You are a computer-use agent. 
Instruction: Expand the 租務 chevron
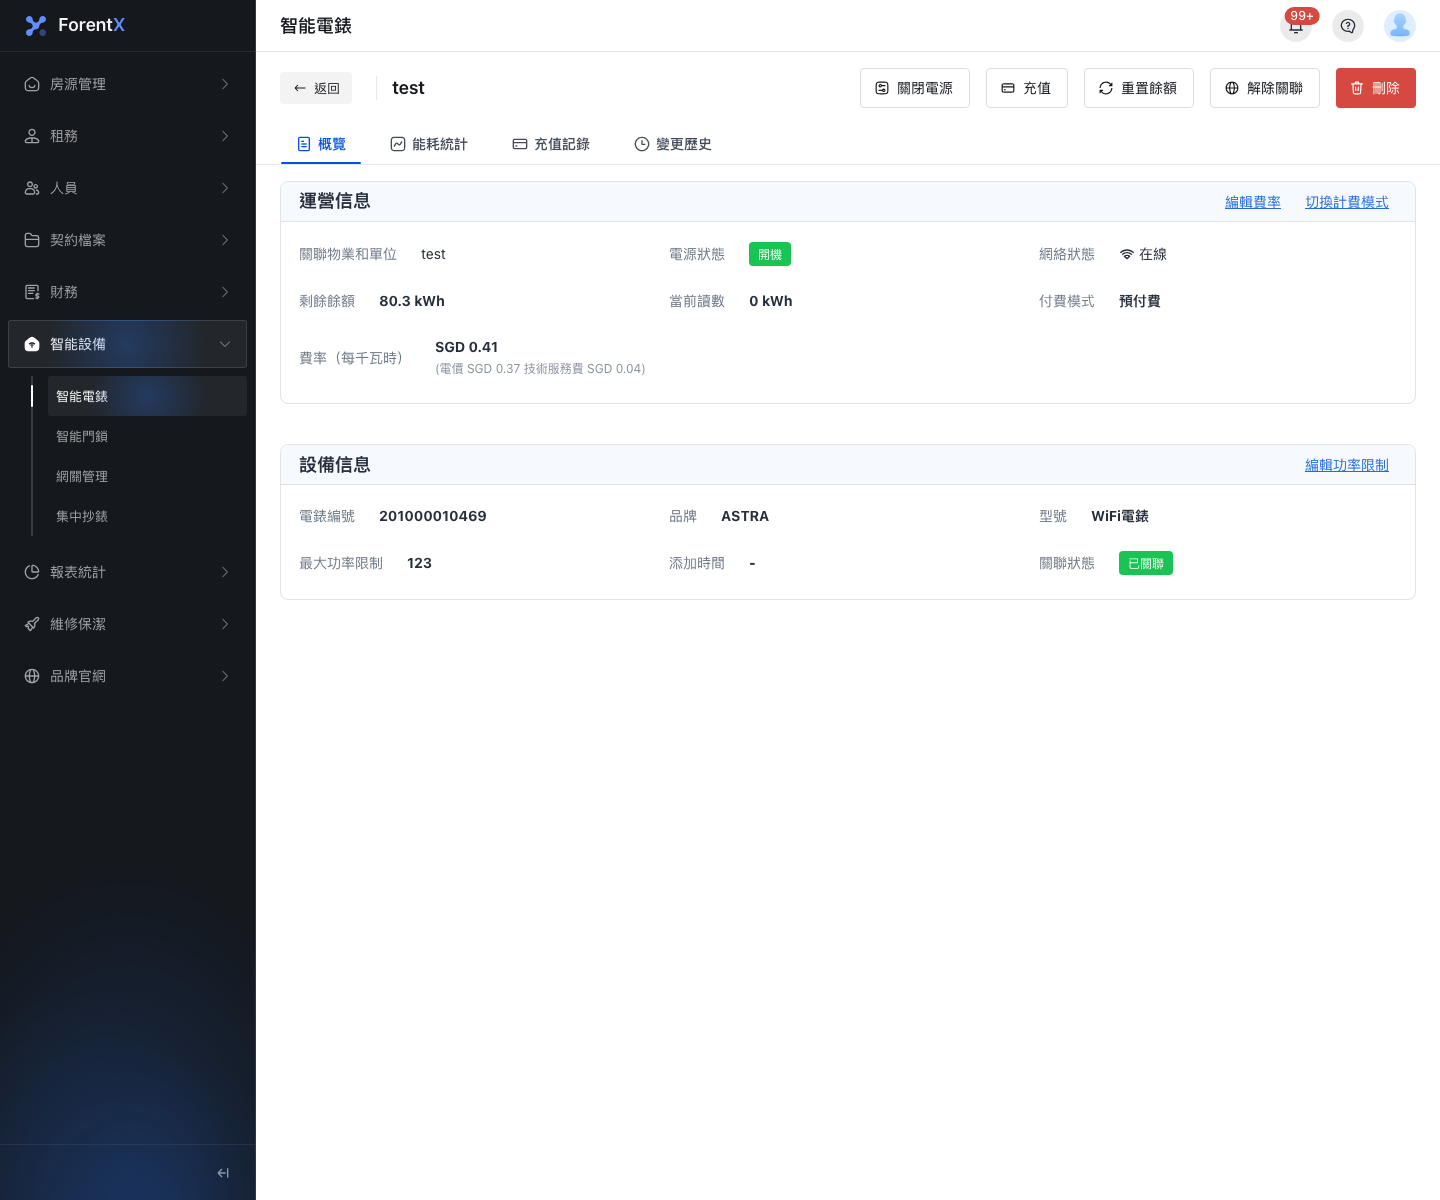[x=225, y=136]
